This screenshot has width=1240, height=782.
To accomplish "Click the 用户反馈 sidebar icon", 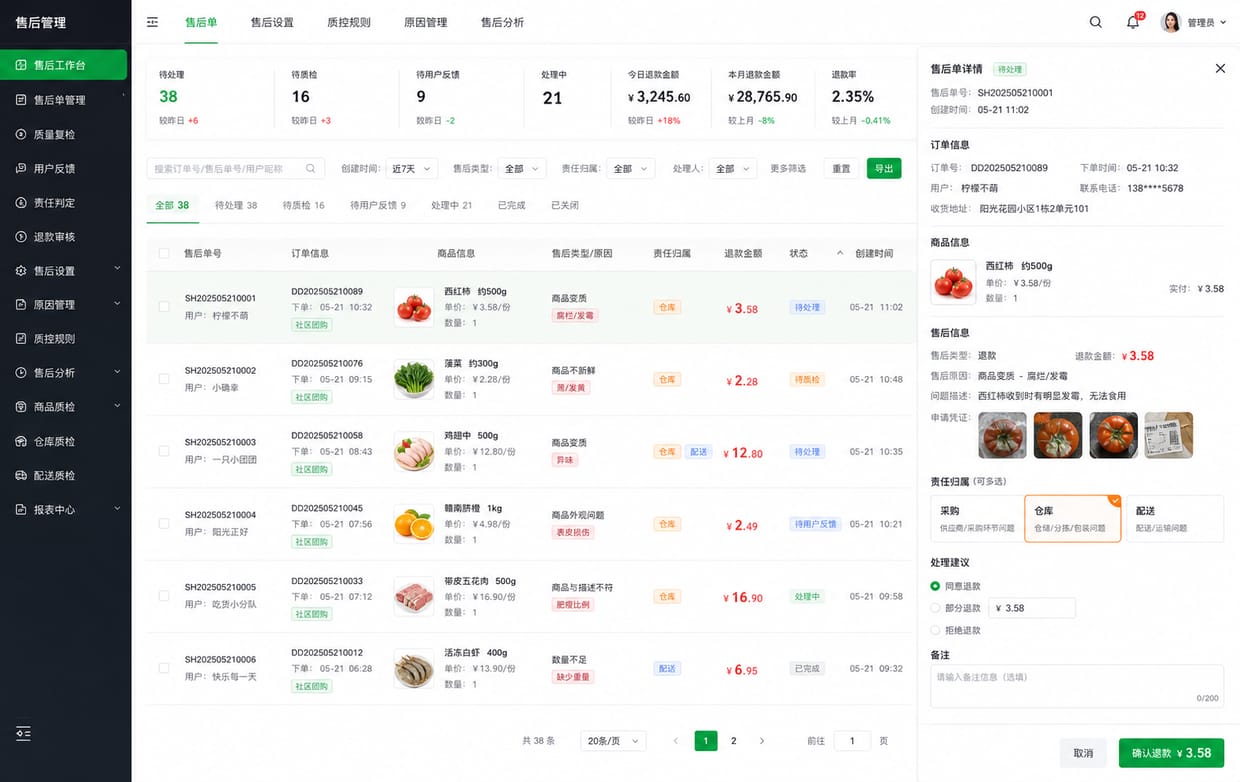I will pos(22,168).
